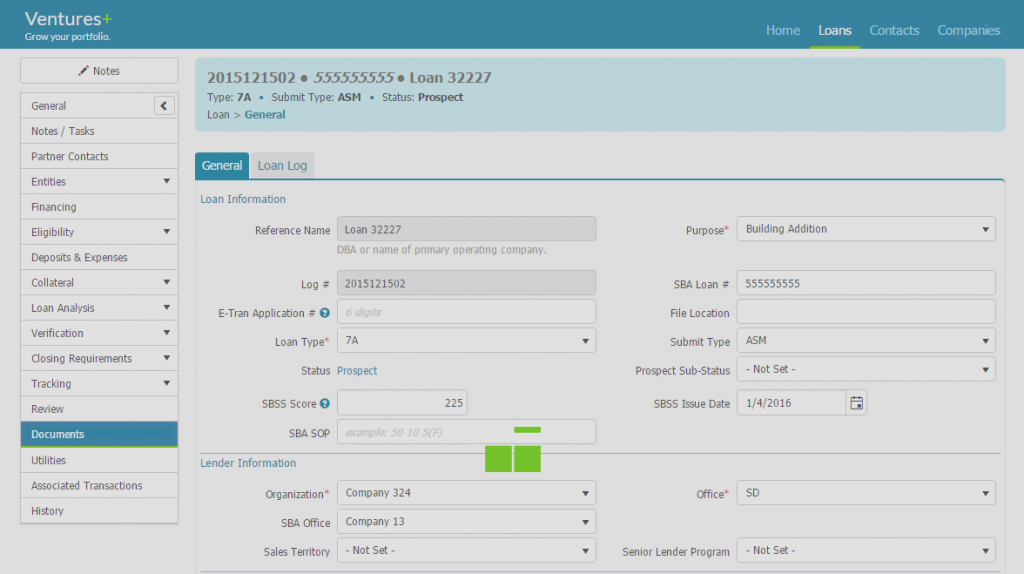Image resolution: width=1024 pixels, height=574 pixels.
Task: Open the Organization dropdown
Action: (466, 493)
